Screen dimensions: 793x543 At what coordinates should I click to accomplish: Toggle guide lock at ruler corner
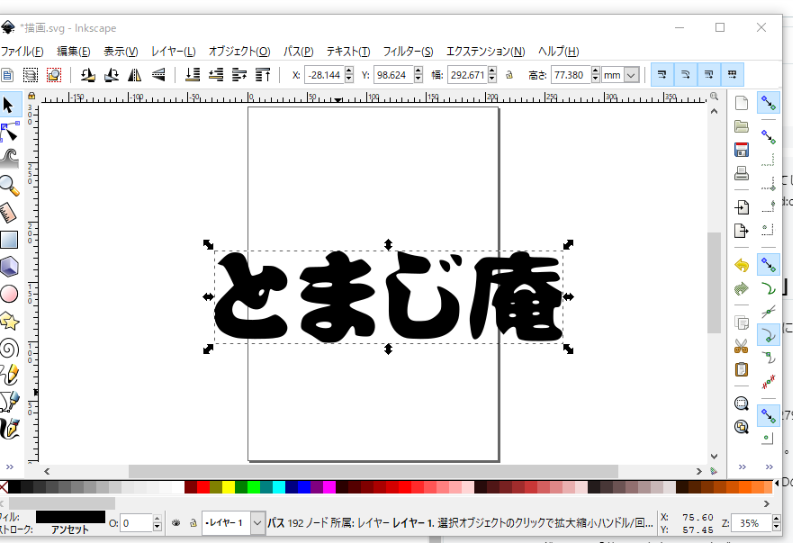[31, 96]
